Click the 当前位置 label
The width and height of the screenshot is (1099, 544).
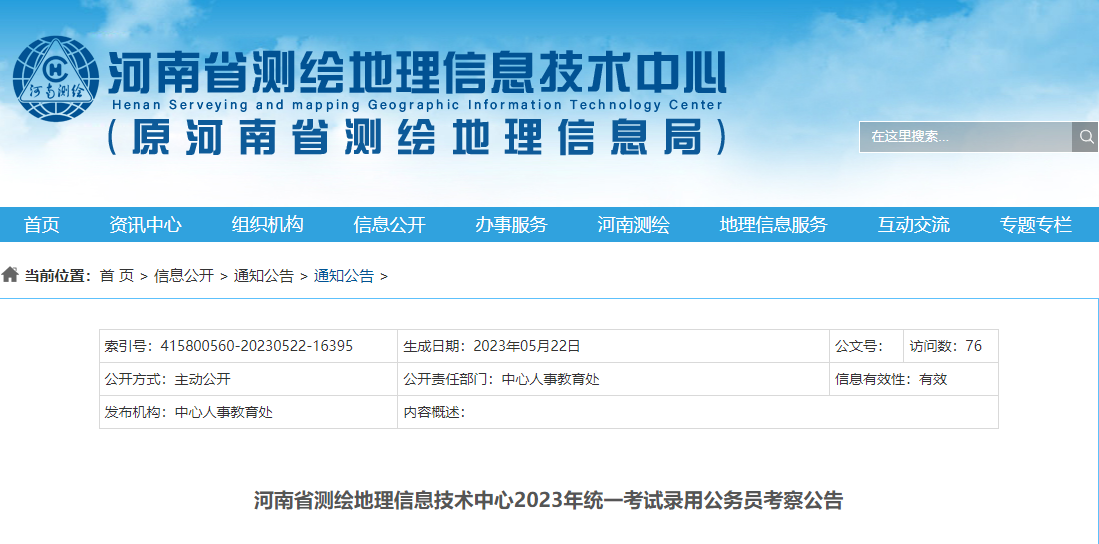pos(58,276)
